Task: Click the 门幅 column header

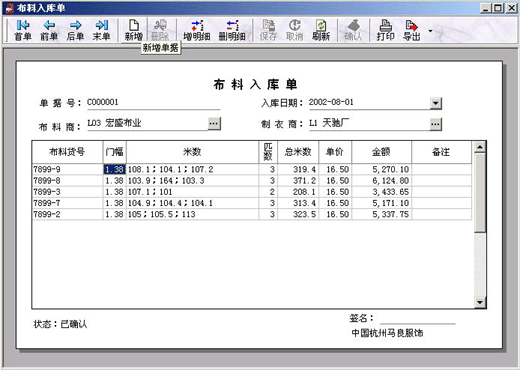Action: 115,152
